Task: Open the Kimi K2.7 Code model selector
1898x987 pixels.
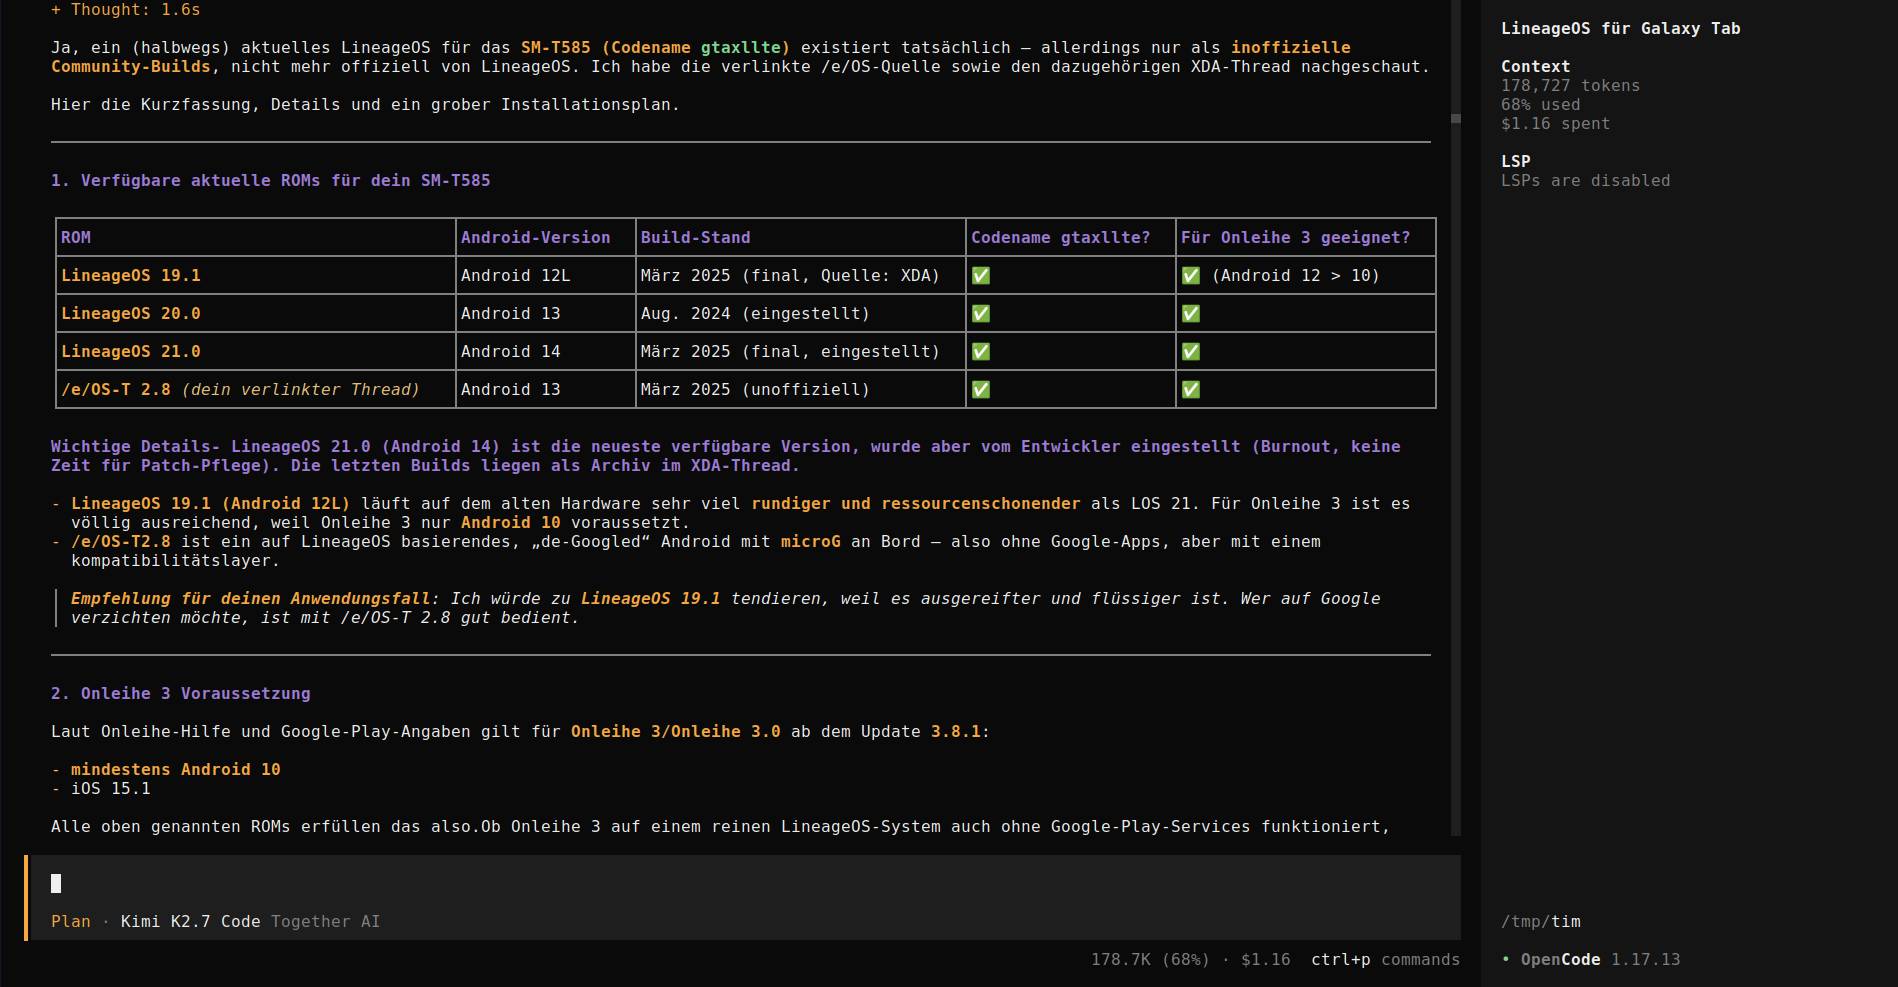Action: pyautogui.click(x=190, y=922)
